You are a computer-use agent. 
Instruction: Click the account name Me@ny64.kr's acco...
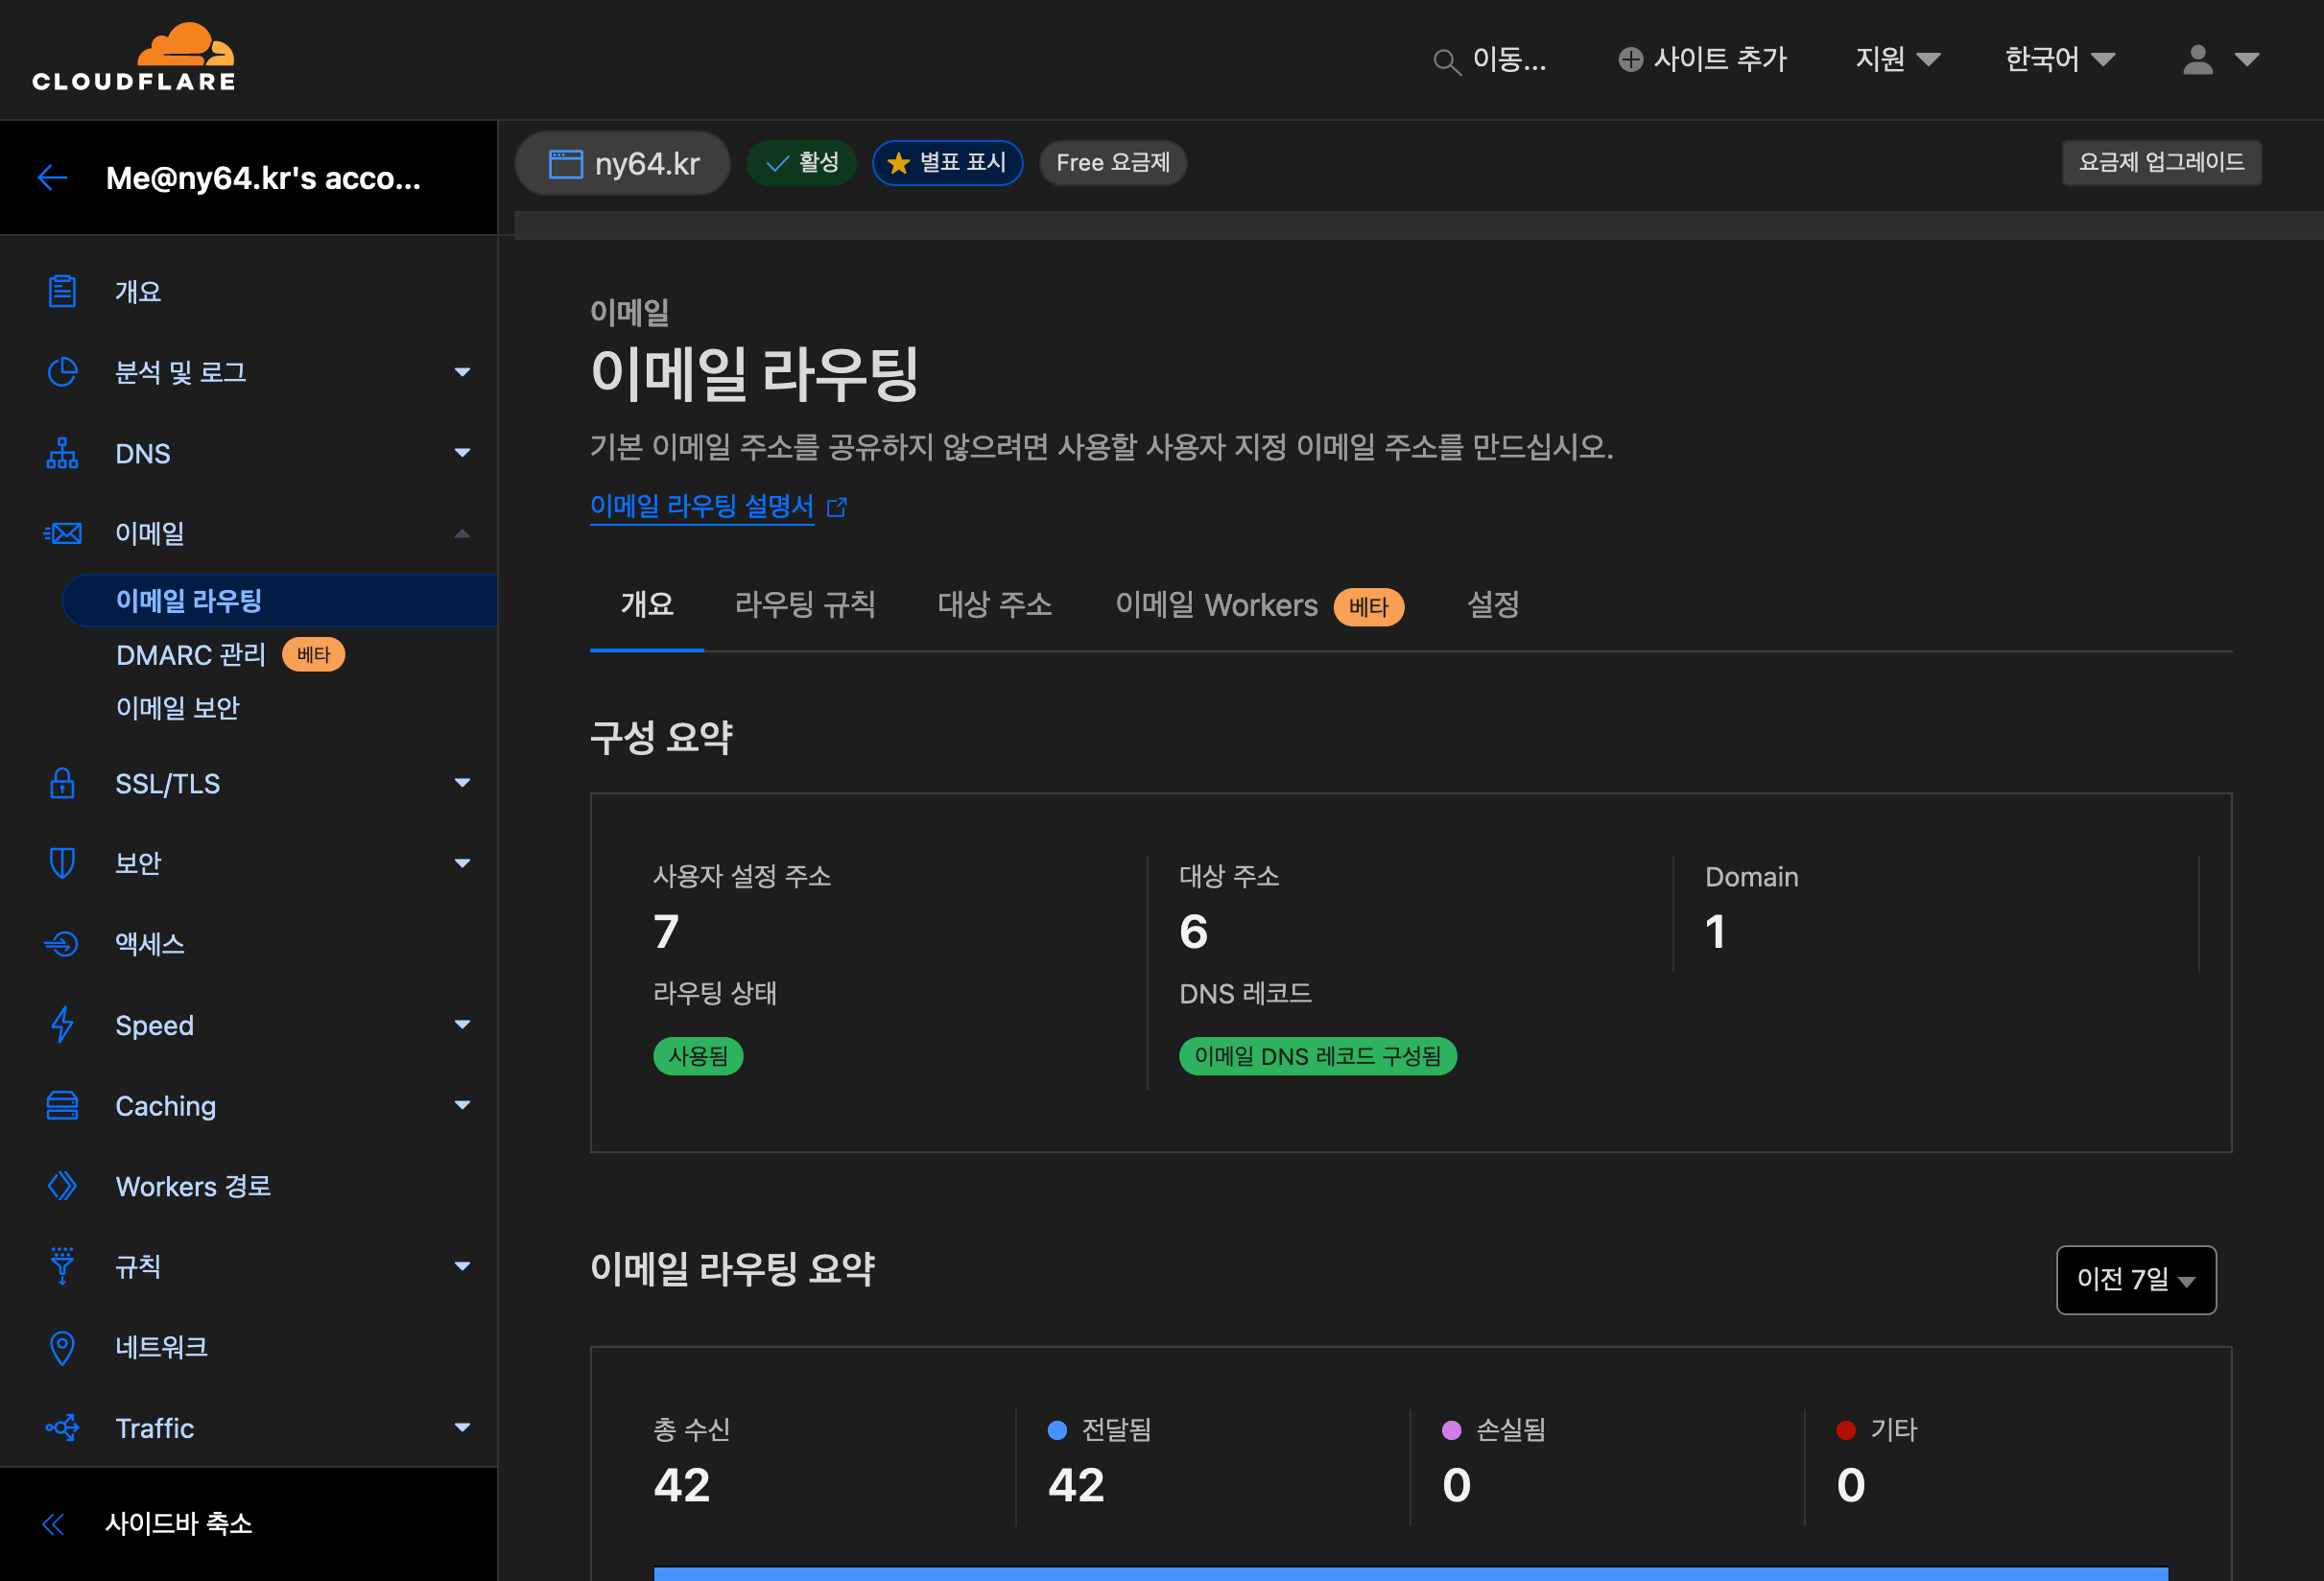click(263, 178)
